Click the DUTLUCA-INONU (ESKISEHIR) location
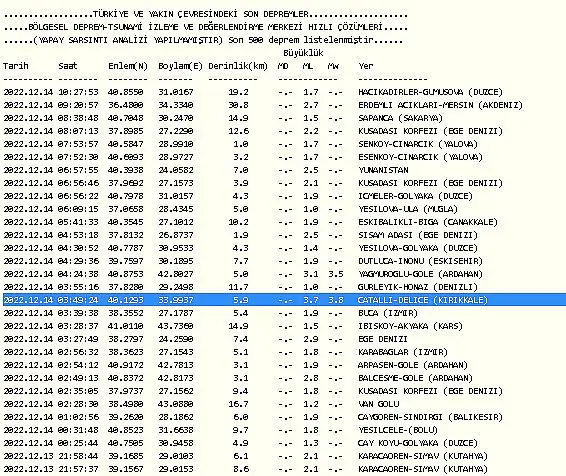Screen dimensions: 566x476 point(420,261)
